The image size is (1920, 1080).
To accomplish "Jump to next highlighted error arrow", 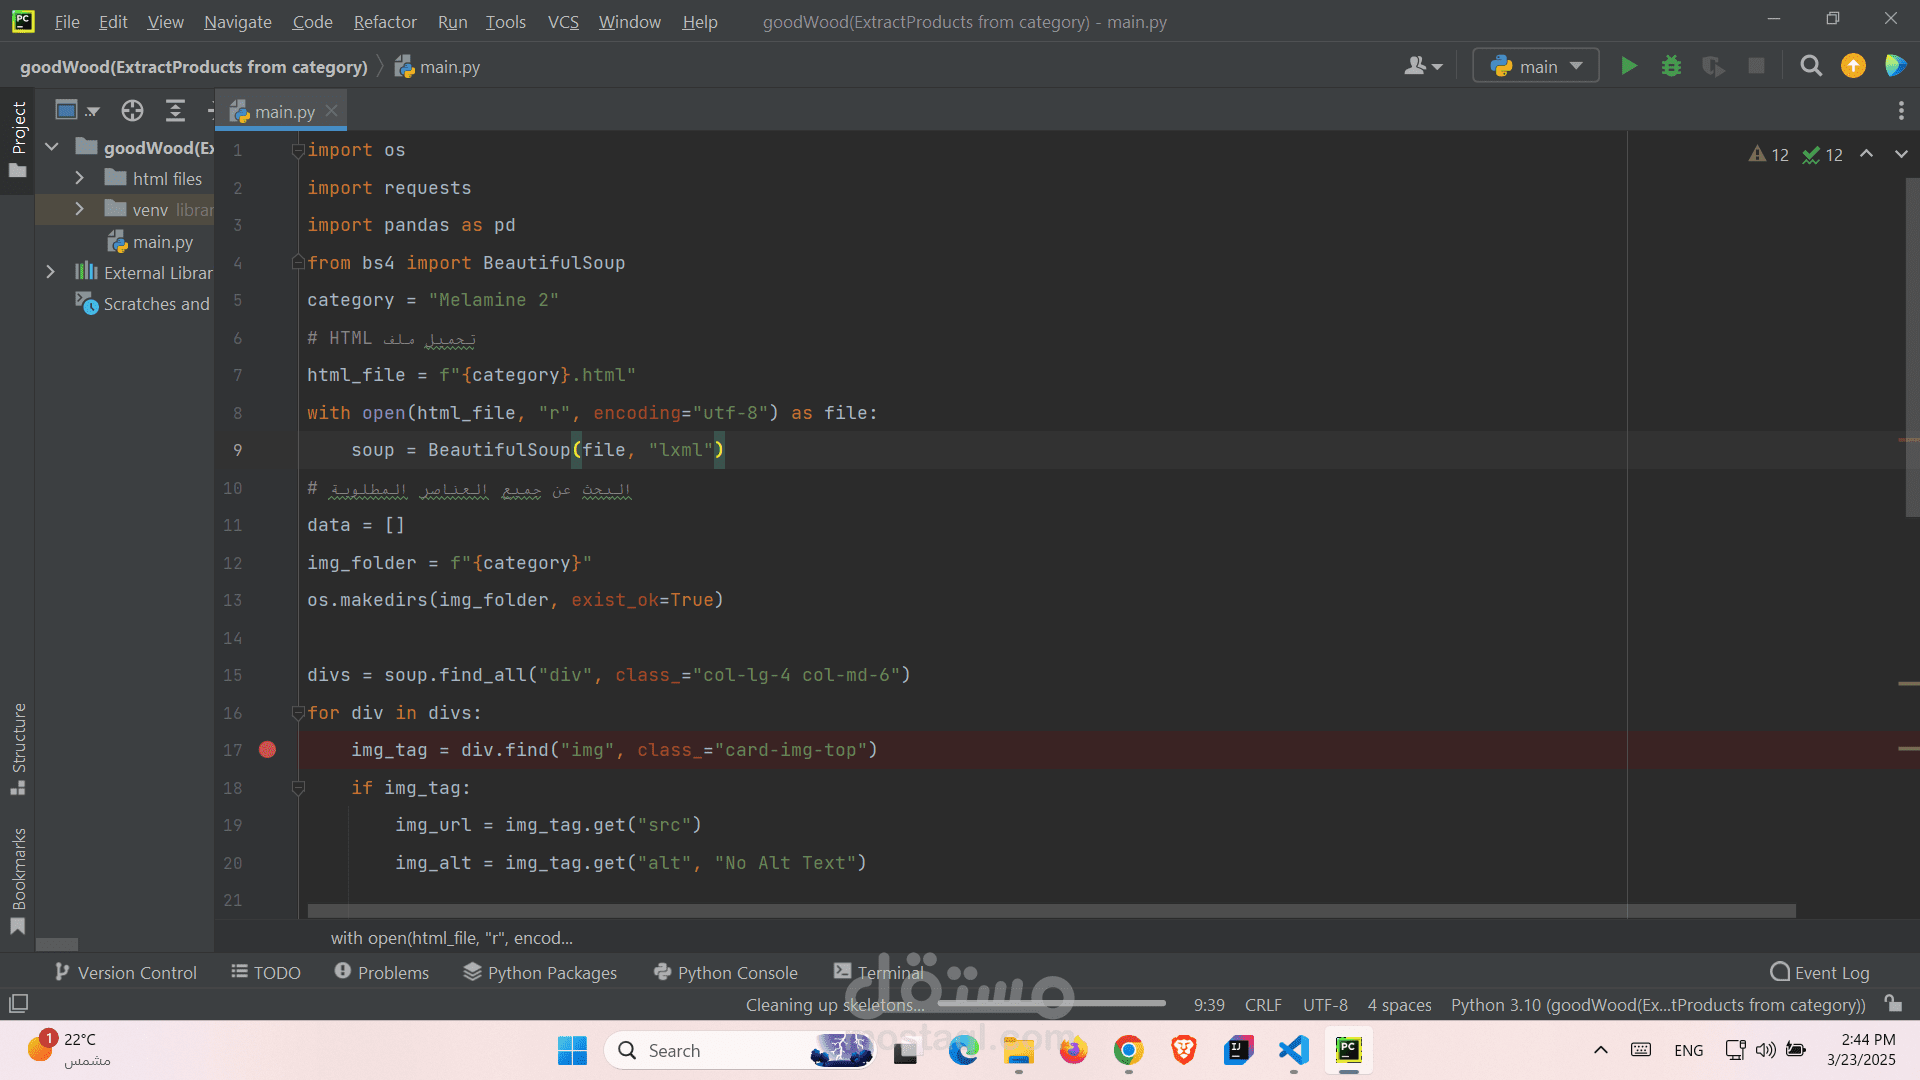I will tap(1900, 154).
